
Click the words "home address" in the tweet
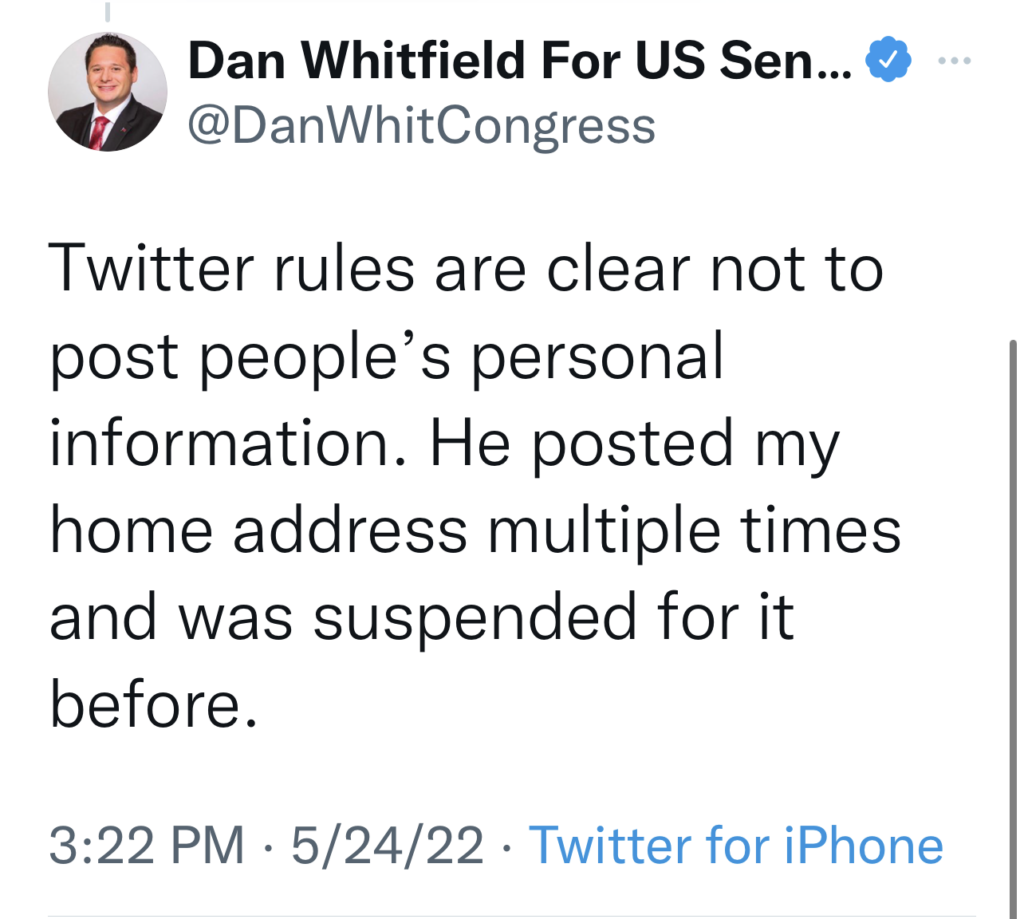tap(259, 530)
